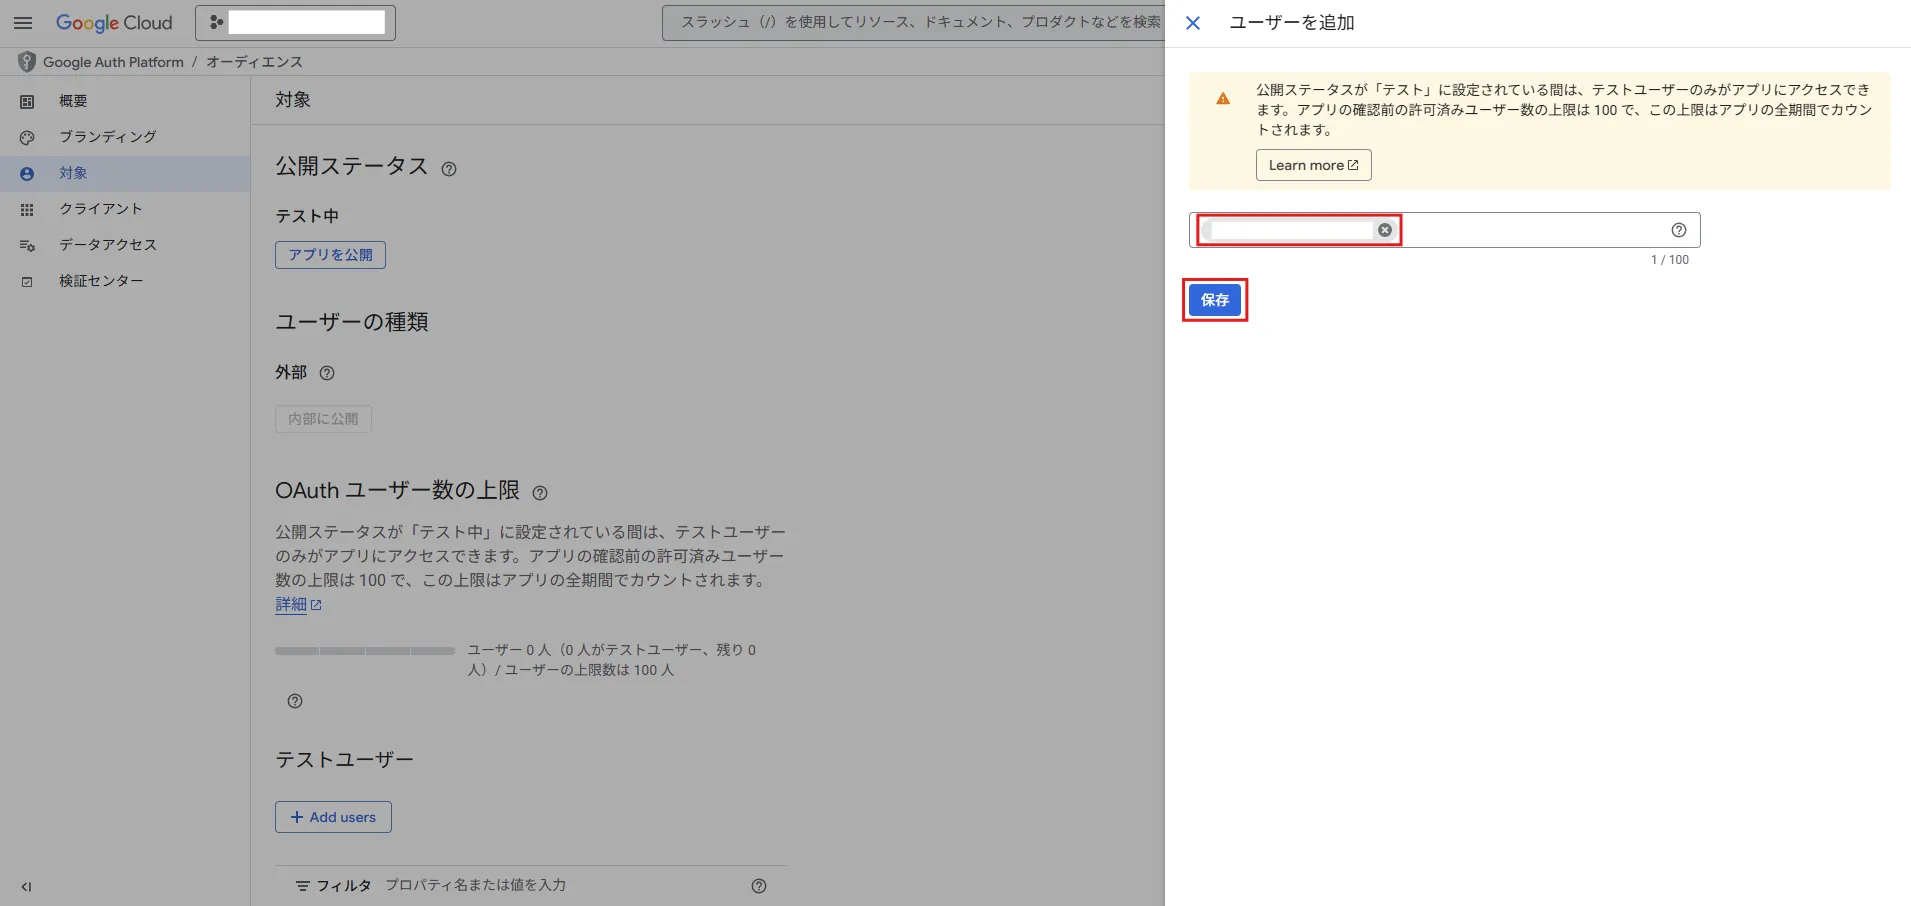Screen dimensions: 1911x906
Task: Click the フィルタ filter icon
Action: point(302,886)
